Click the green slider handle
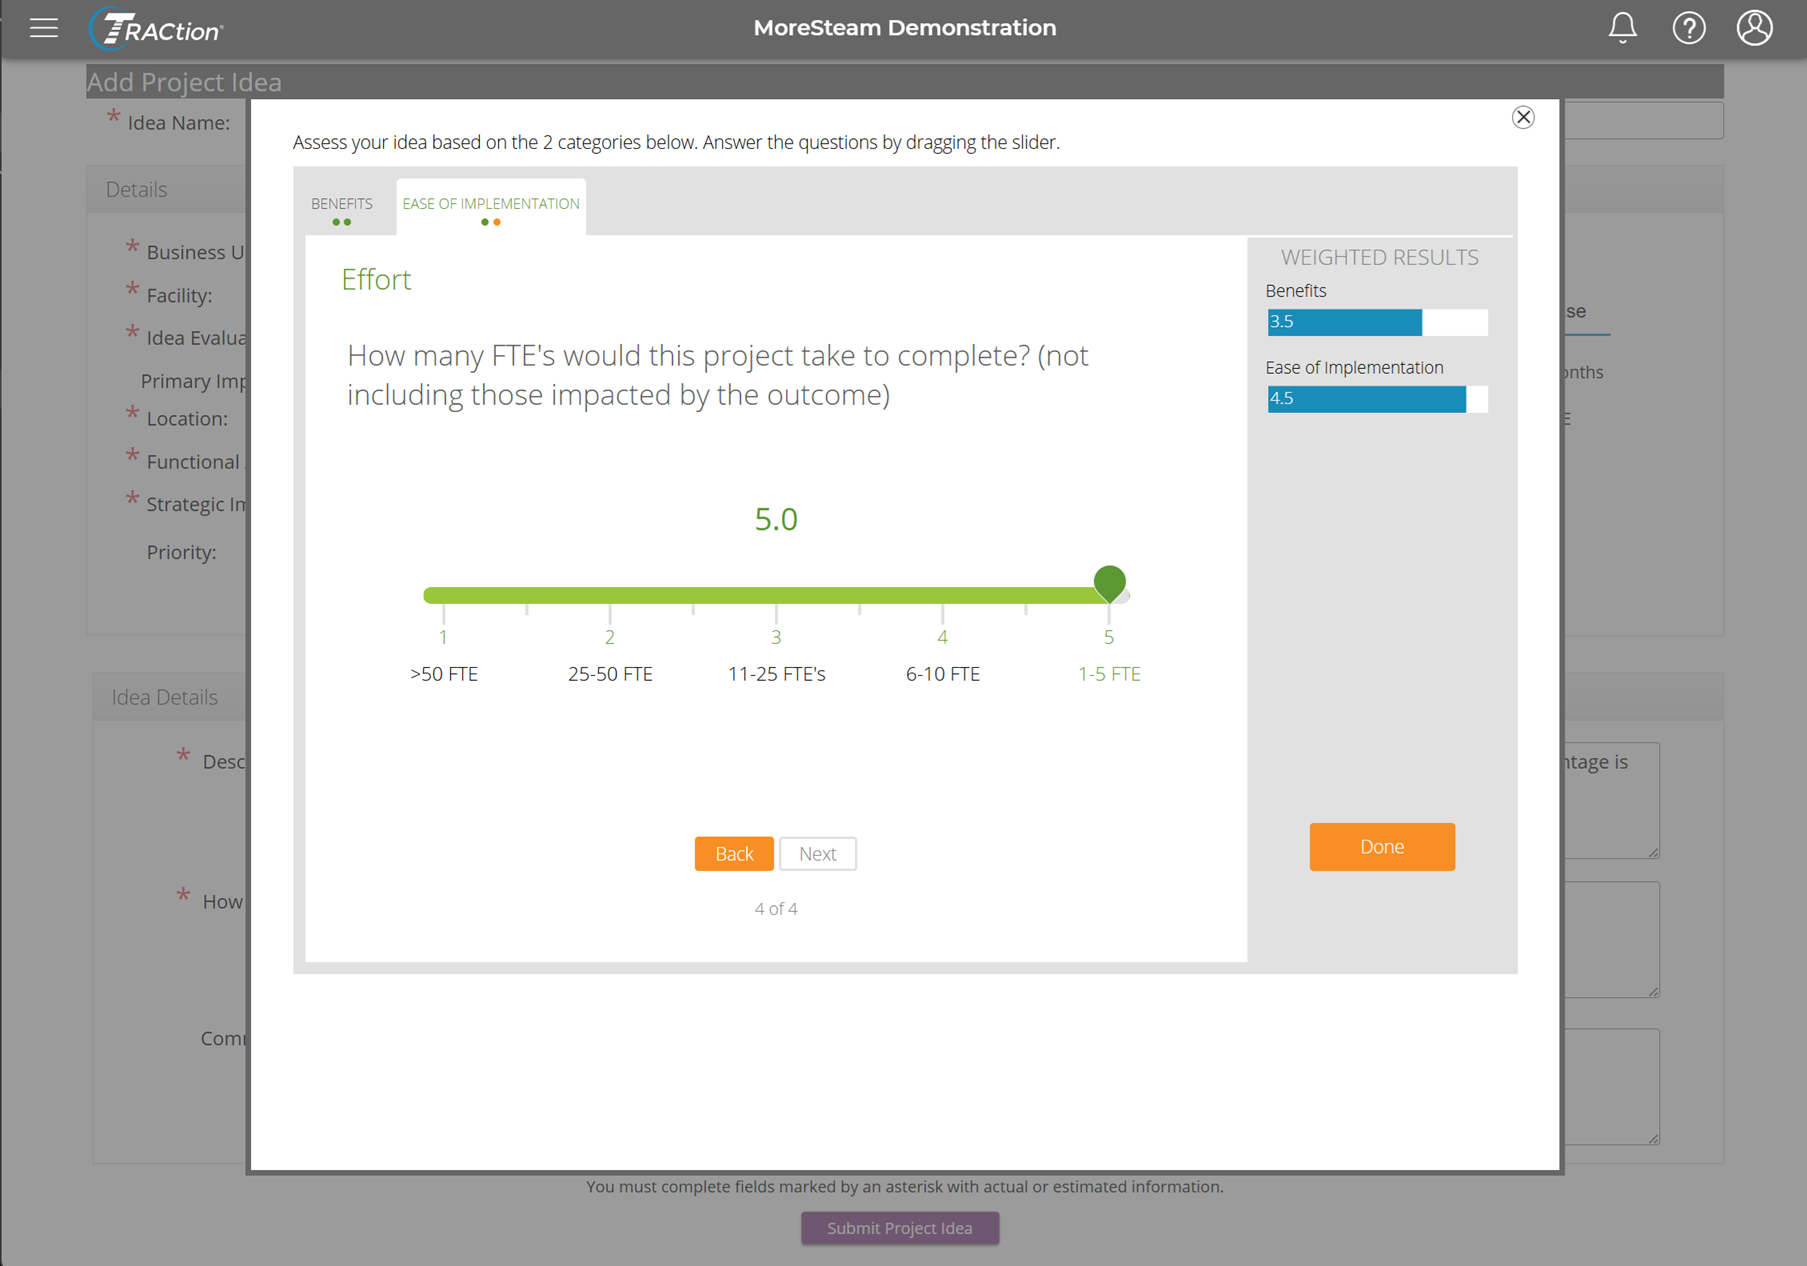This screenshot has width=1807, height=1266. point(1109,583)
